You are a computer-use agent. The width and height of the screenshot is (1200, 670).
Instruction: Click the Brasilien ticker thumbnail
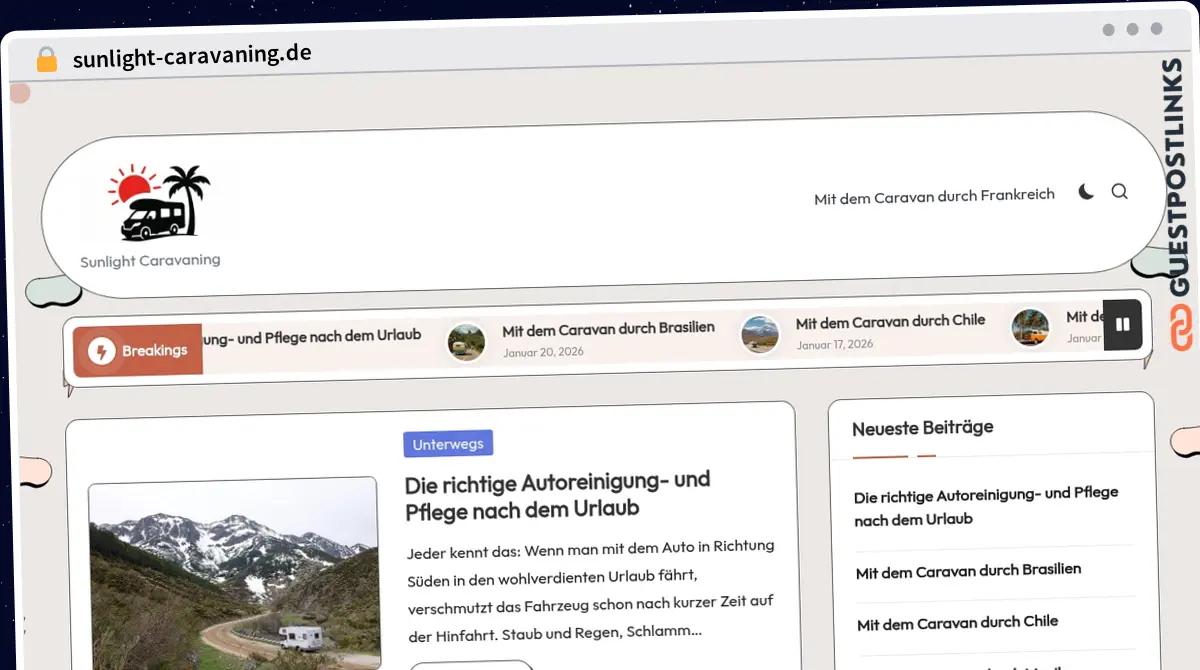466,342
